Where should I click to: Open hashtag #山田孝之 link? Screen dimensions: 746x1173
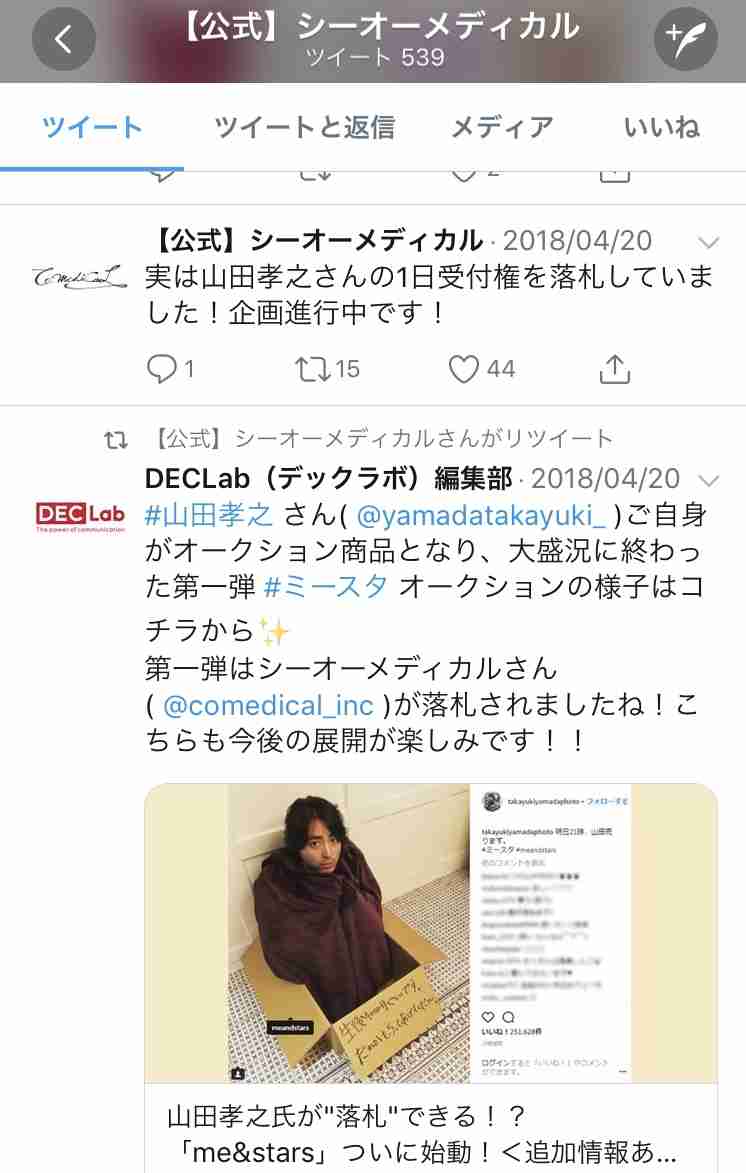pos(209,515)
